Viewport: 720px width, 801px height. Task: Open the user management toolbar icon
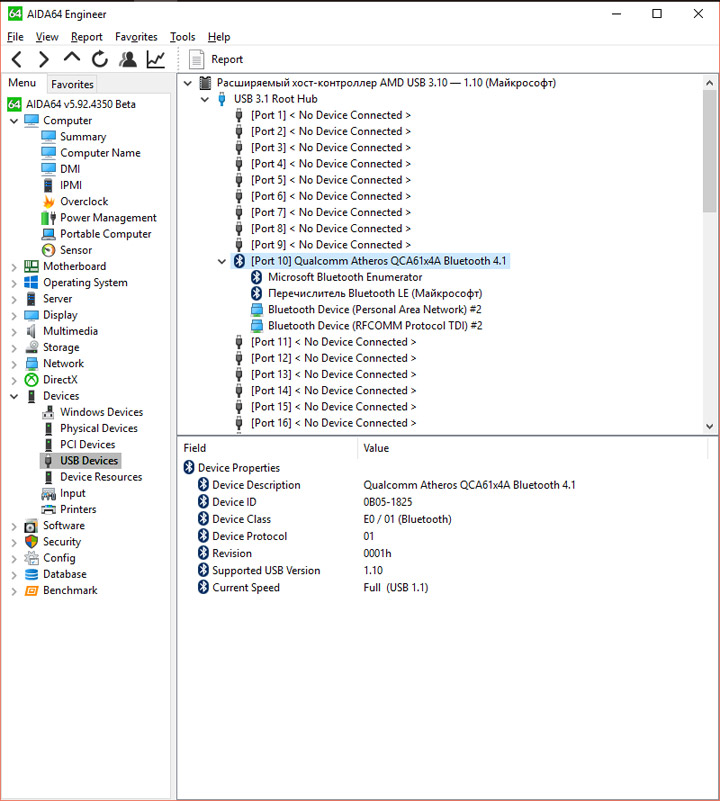coord(128,59)
